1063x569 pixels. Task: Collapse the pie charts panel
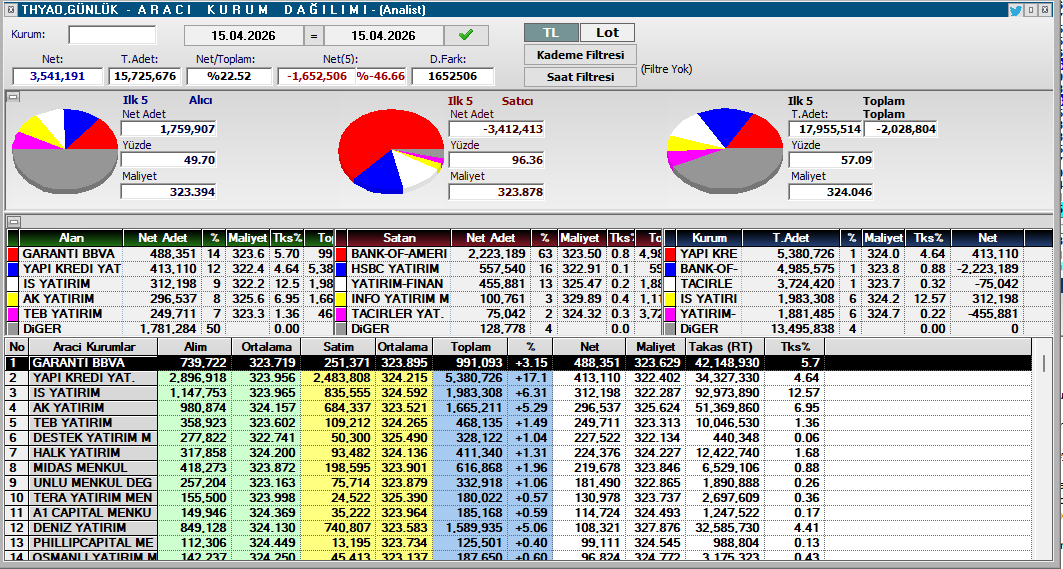point(14,97)
